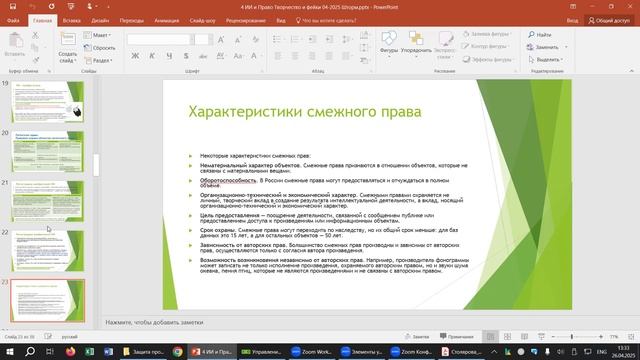Switch to the Переходы (Transitions) tab
This screenshot has width=640, height=360.
(131, 20)
